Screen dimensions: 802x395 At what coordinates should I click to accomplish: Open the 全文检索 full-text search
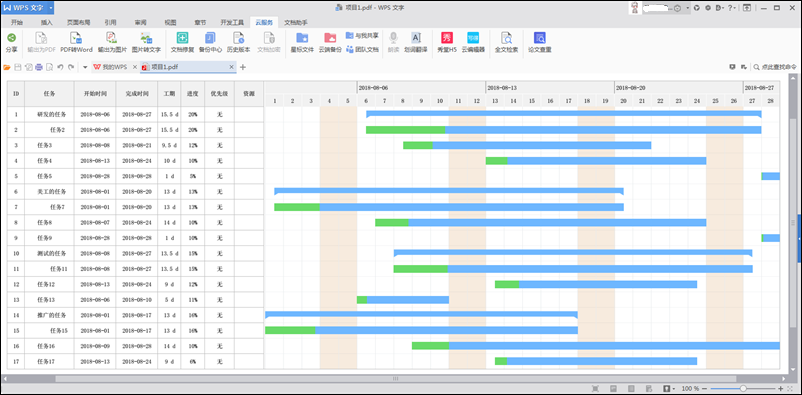click(x=506, y=42)
